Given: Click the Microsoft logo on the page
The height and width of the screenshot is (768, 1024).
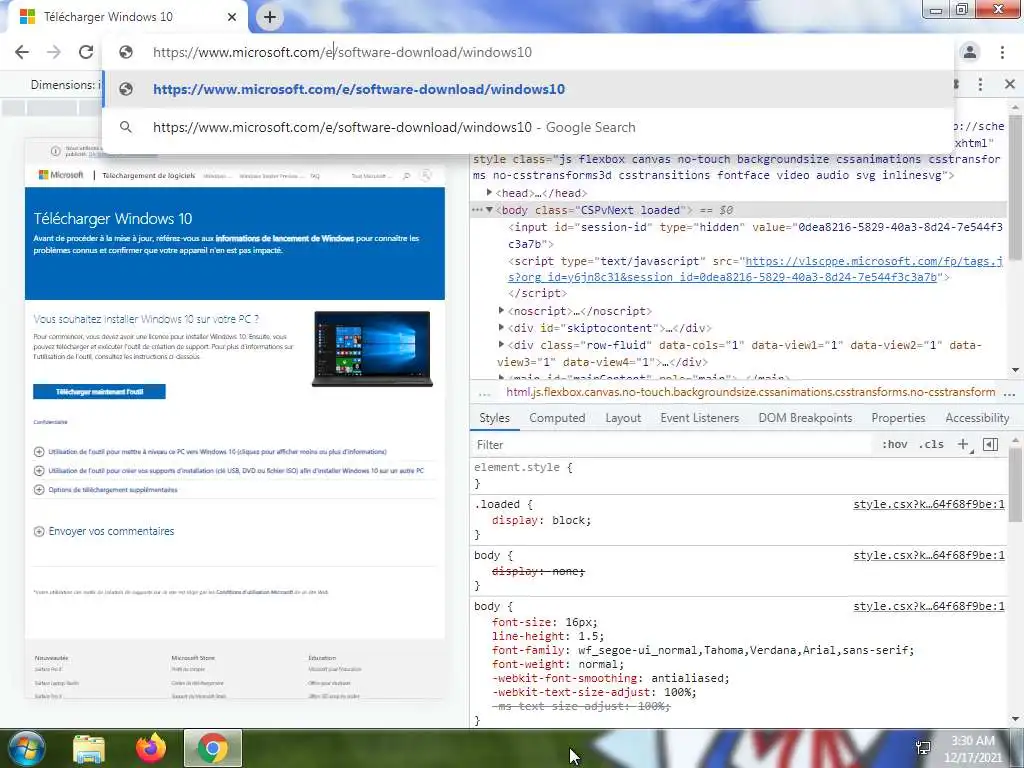Looking at the screenshot, I should [61, 175].
